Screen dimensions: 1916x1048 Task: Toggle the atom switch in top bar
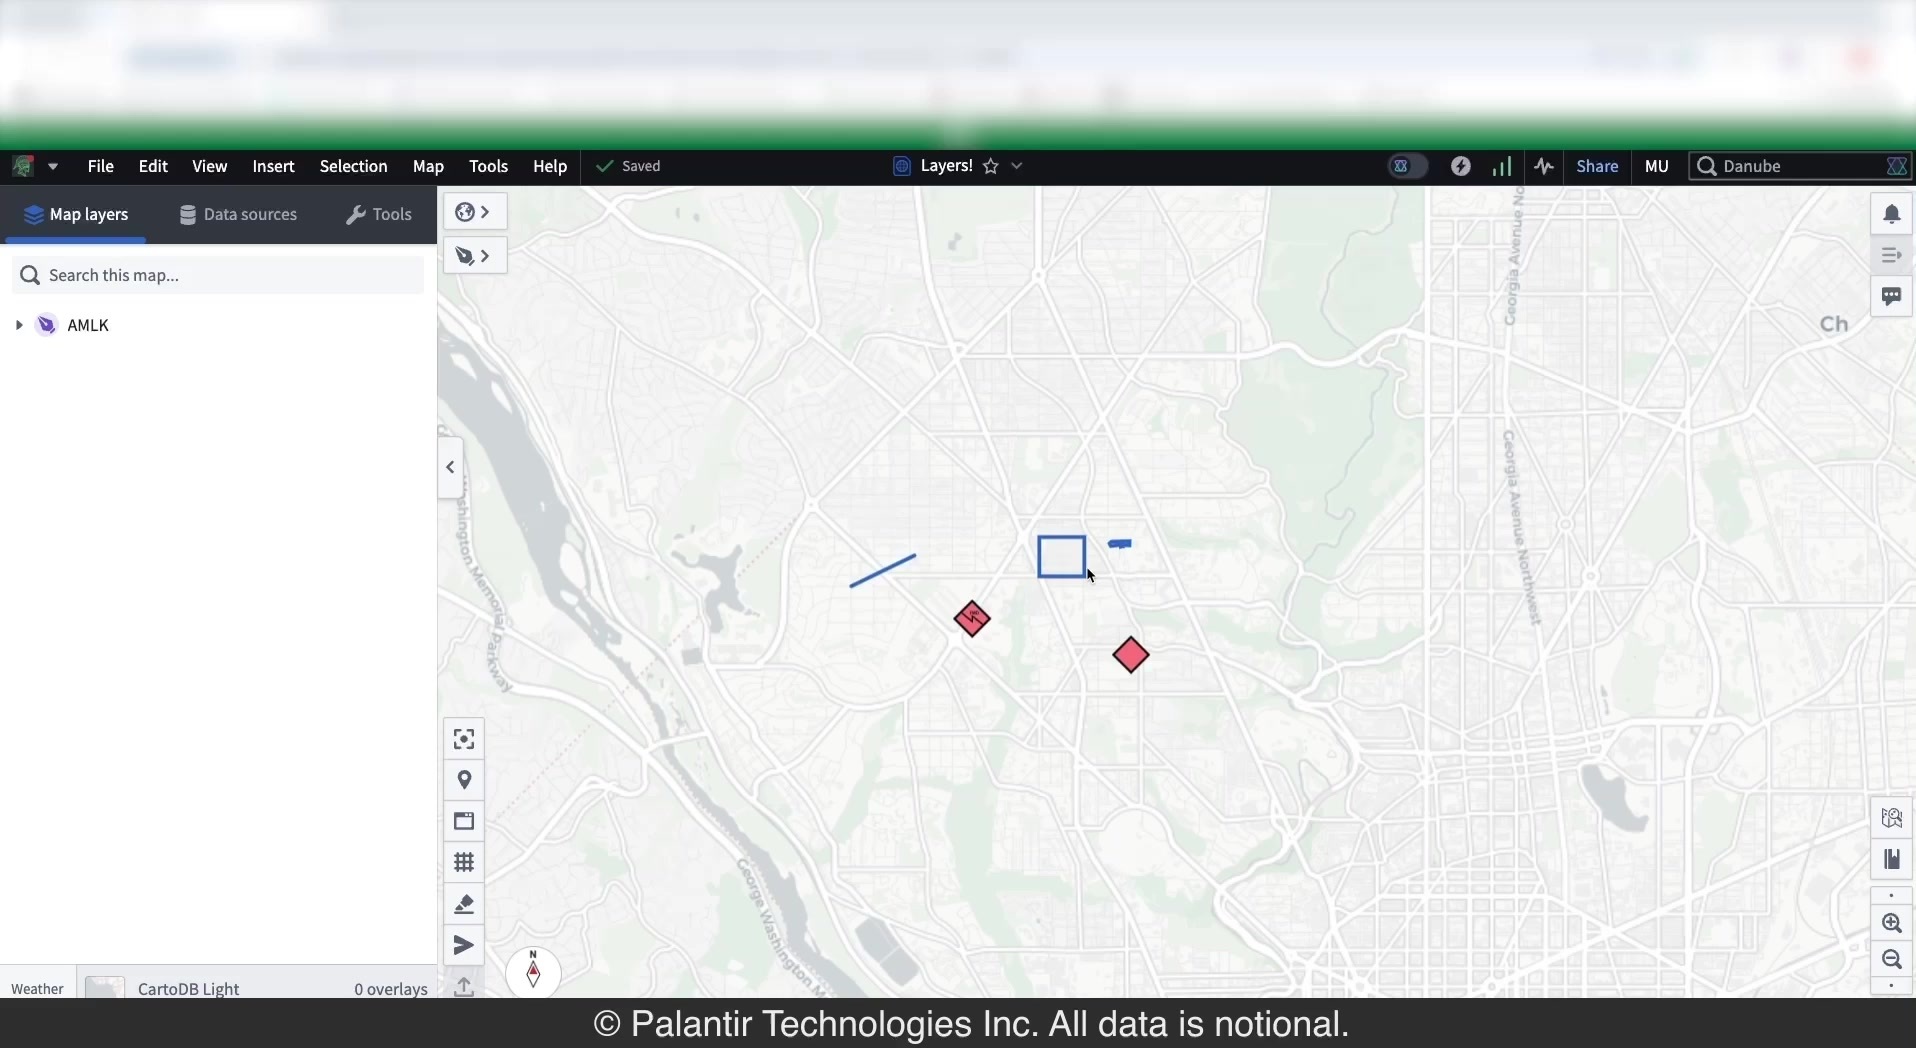pyautogui.click(x=1408, y=166)
